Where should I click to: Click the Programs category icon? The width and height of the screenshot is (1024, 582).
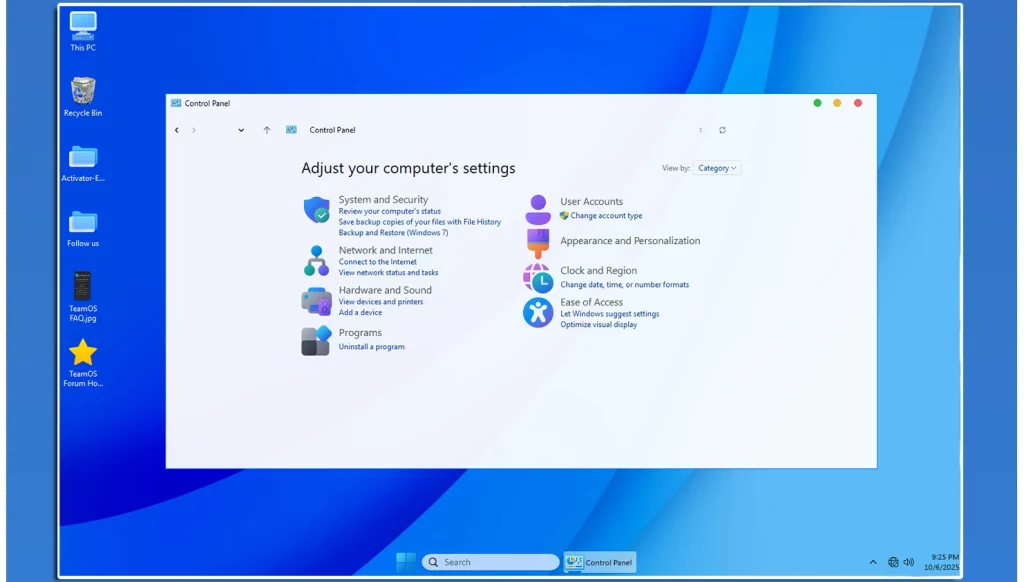(316, 340)
